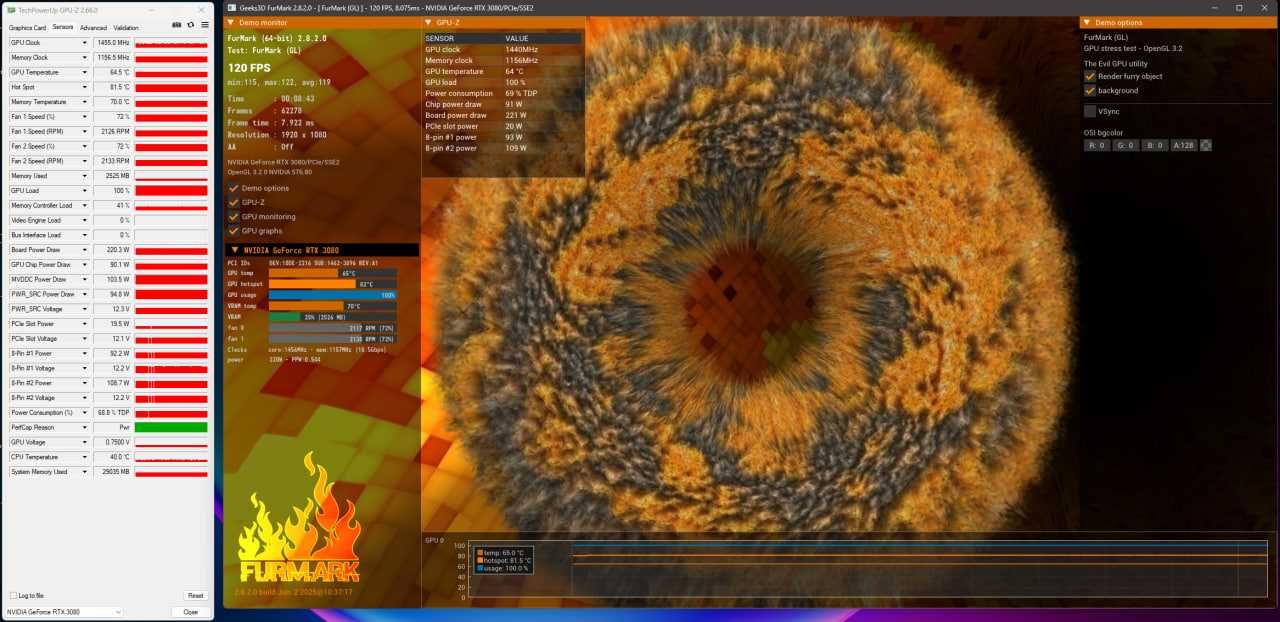Viewport: 1280px width, 622px height.
Task: Open the NVIDIA GeForce RTX 3080 device combo box
Action: click(64, 611)
